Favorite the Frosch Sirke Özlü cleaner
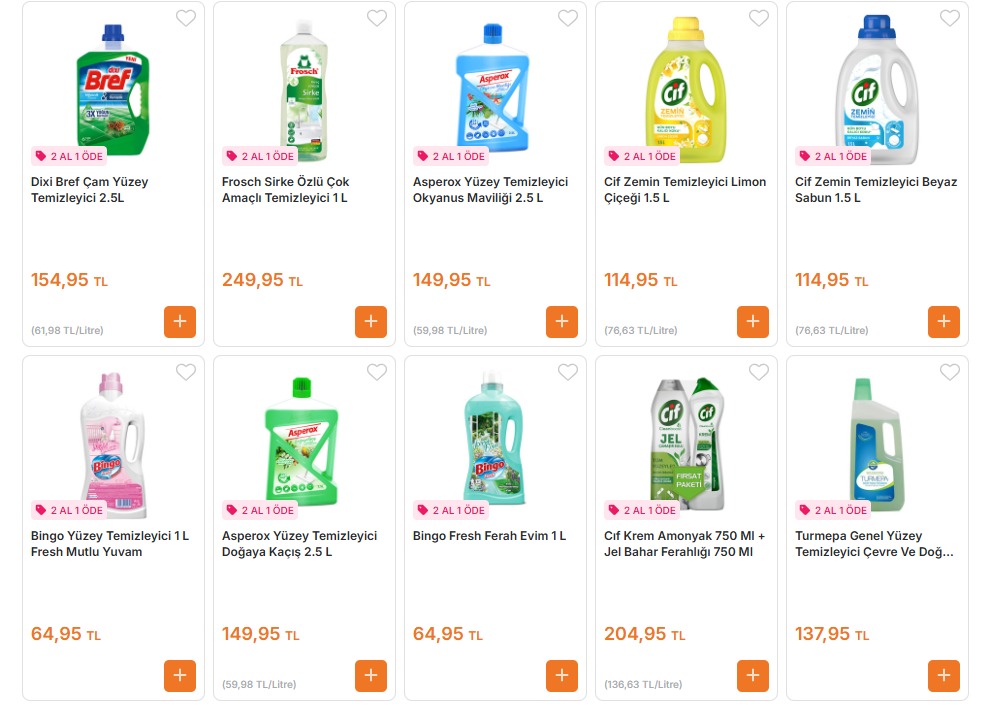Screen dimensions: 984x705 [377, 18]
